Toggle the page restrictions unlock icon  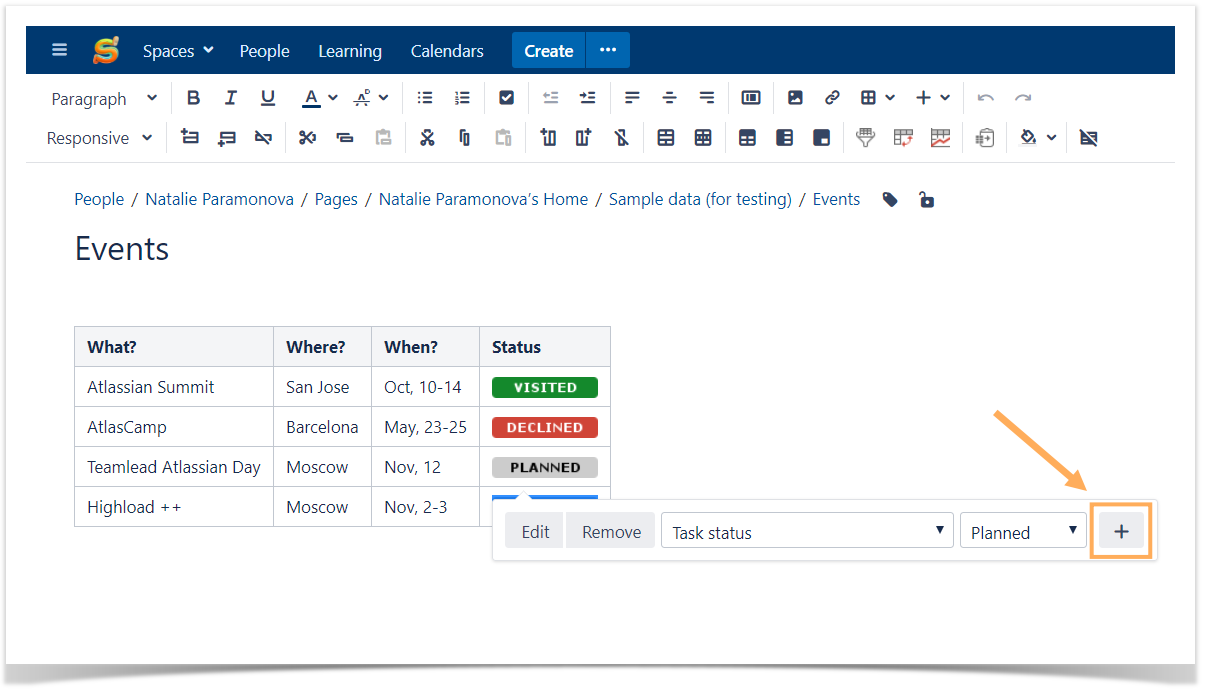point(927,200)
